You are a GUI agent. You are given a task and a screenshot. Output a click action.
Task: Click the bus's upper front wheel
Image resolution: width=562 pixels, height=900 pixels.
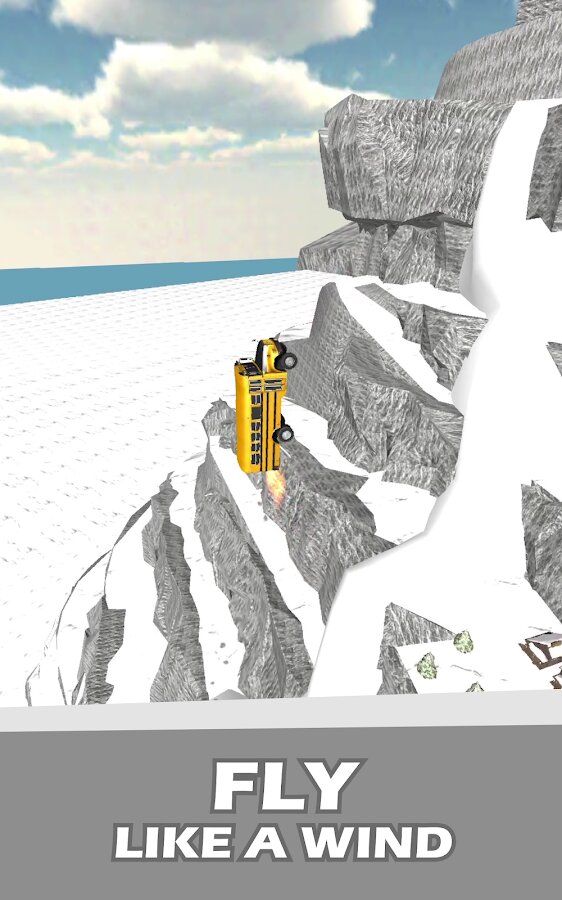287,362
